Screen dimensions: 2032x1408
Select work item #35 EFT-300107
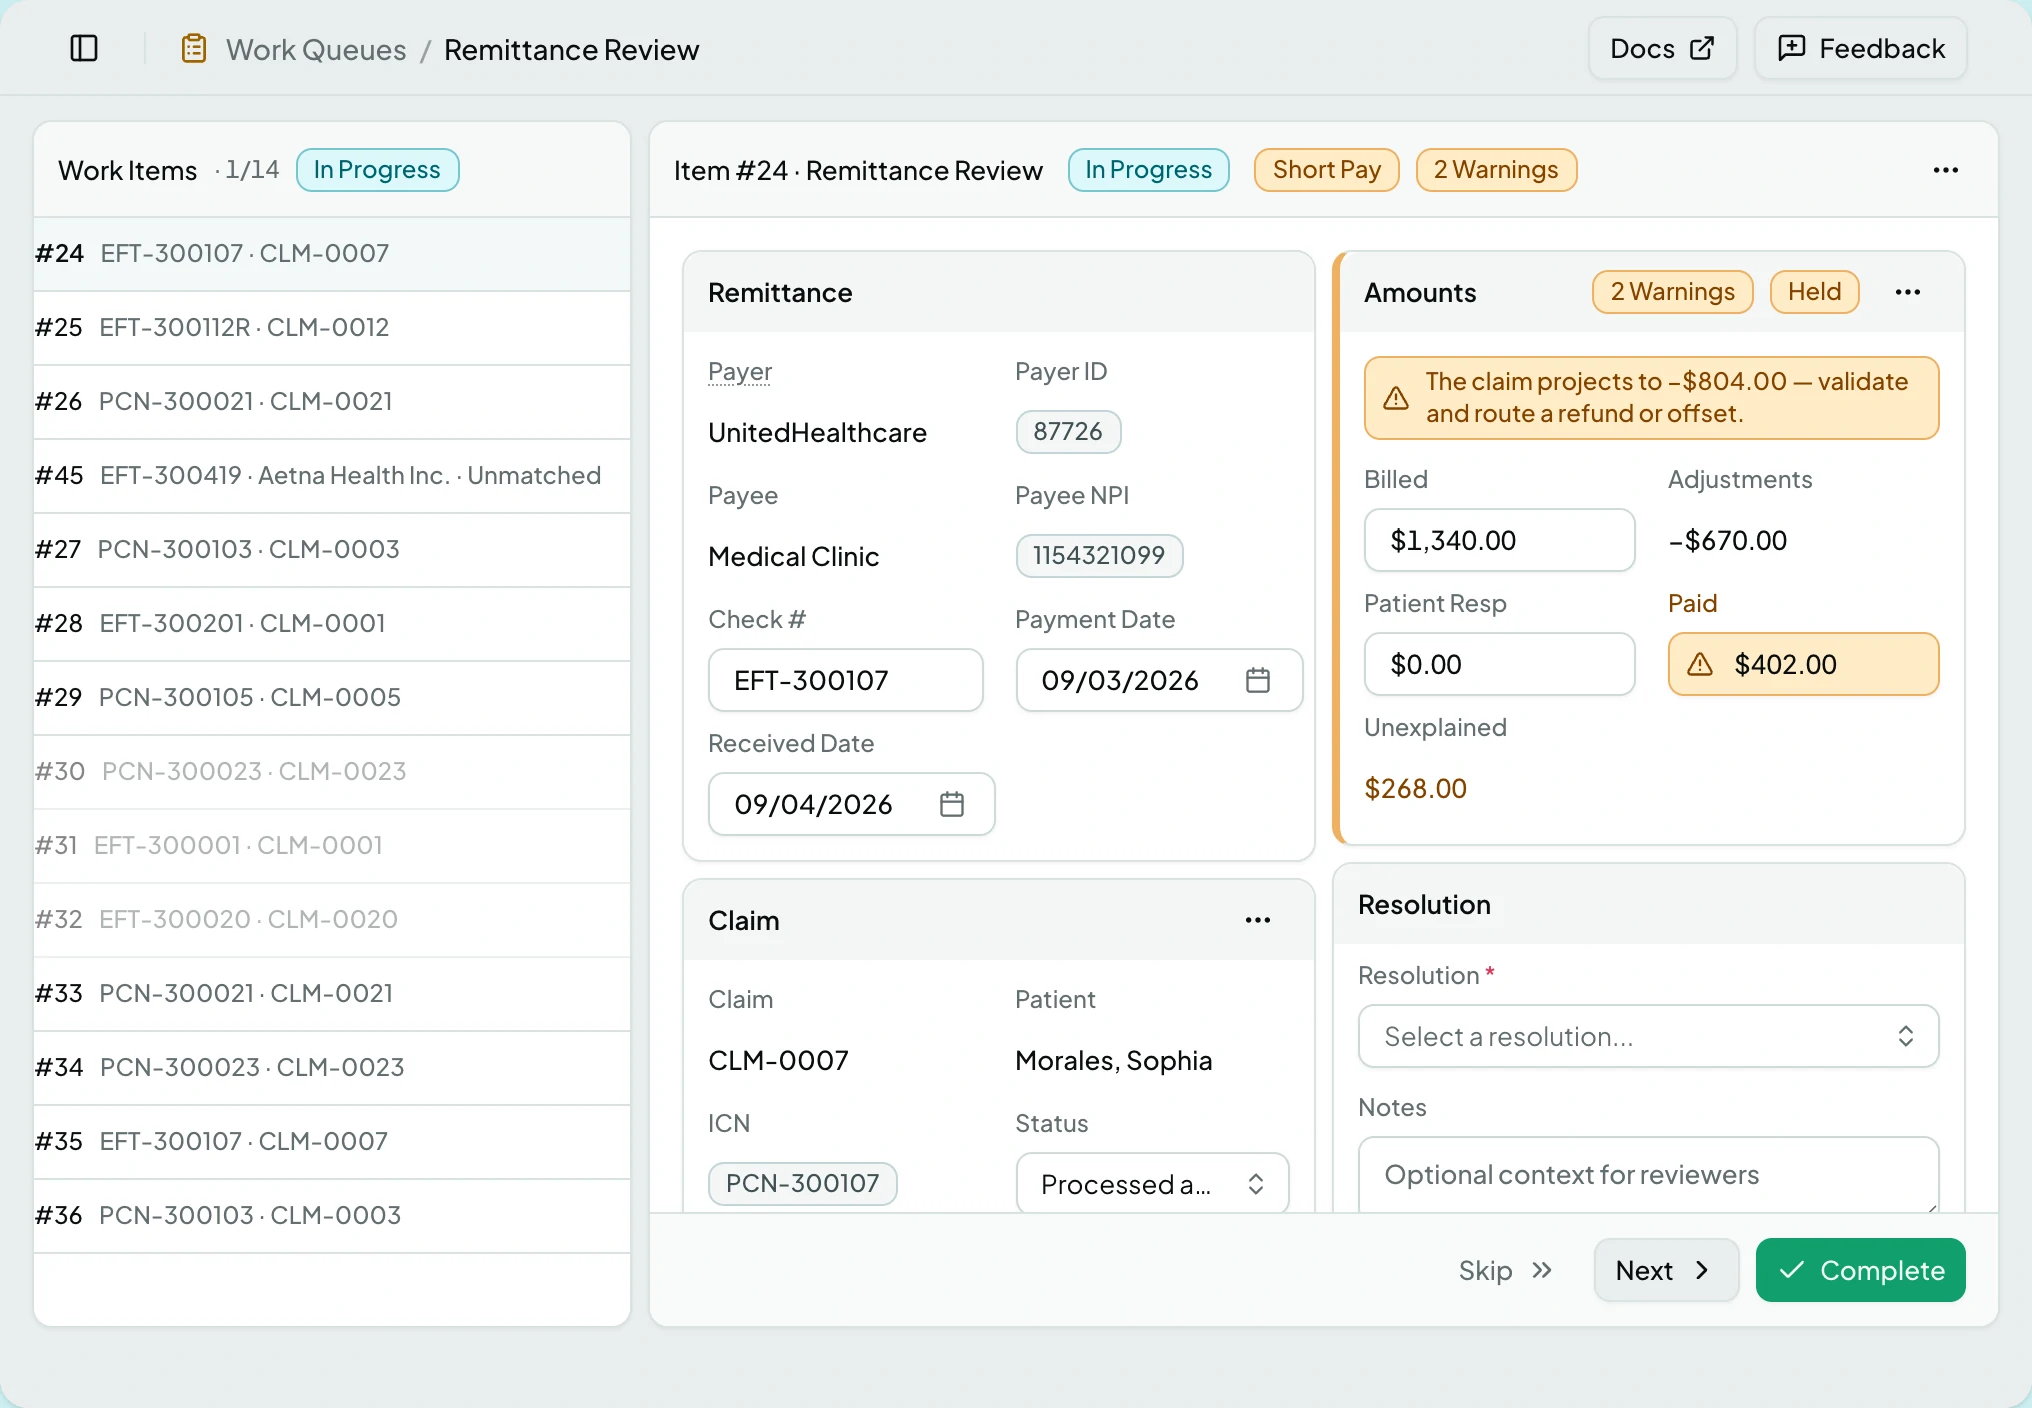coord(332,1142)
